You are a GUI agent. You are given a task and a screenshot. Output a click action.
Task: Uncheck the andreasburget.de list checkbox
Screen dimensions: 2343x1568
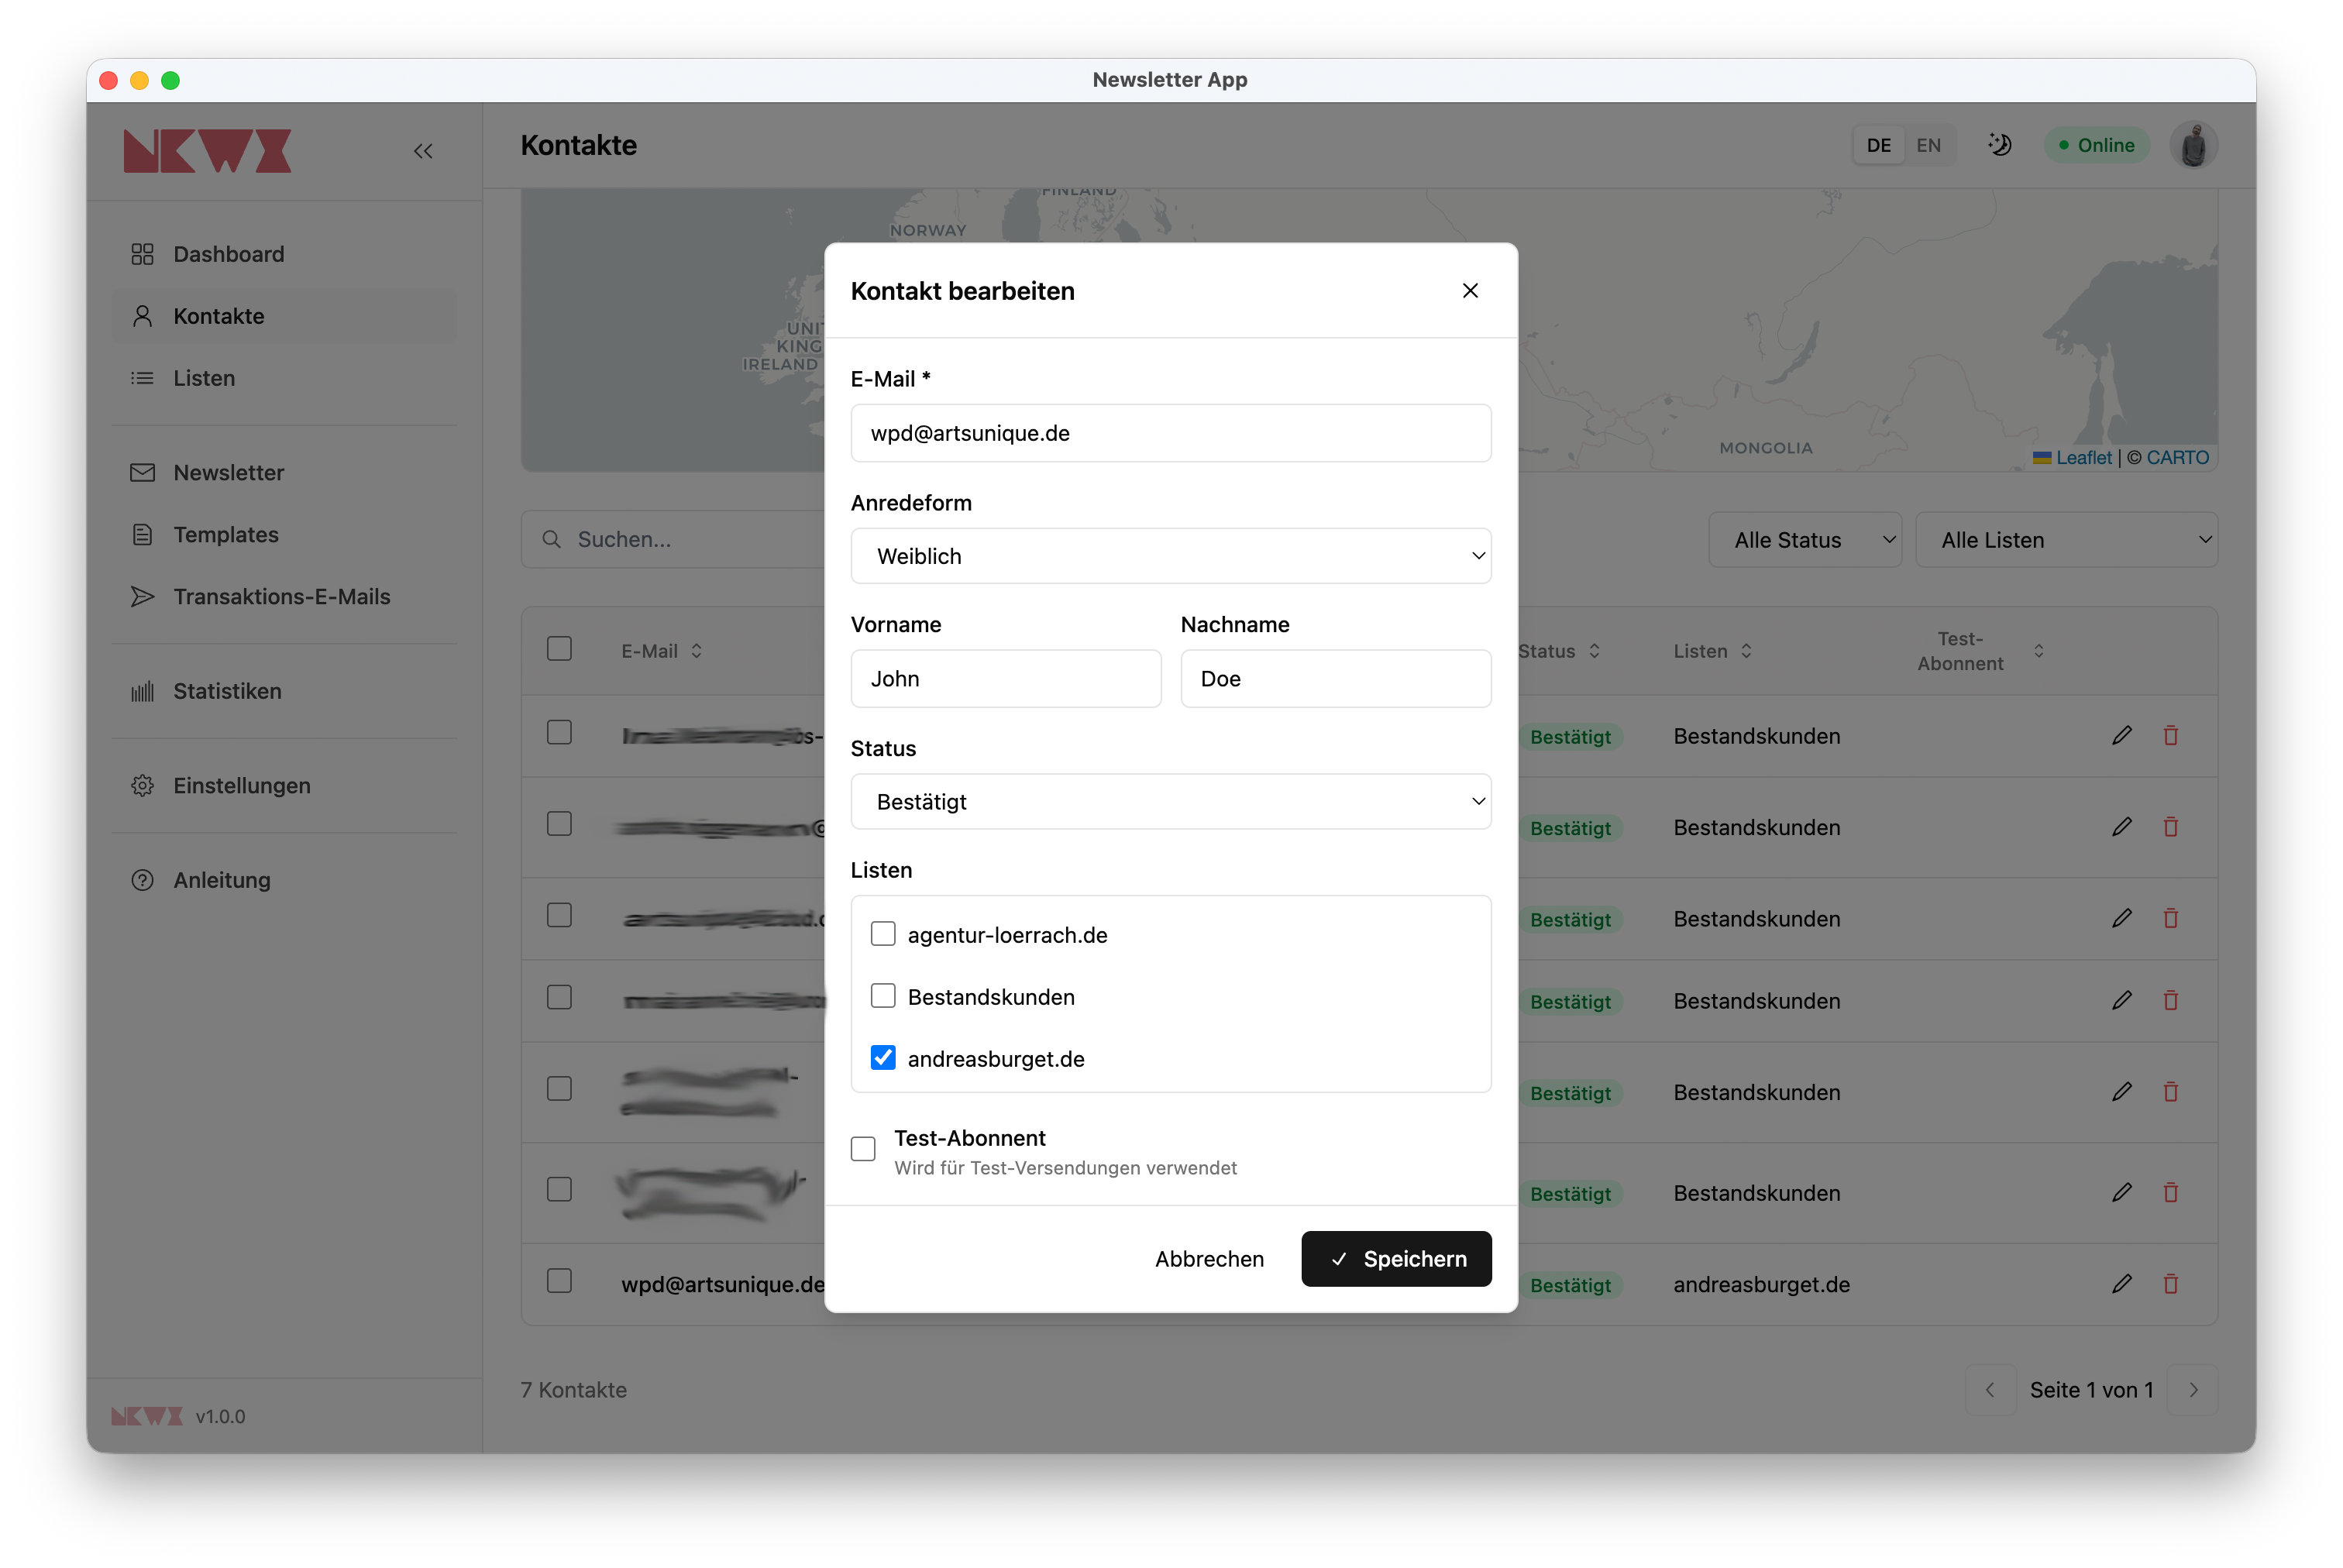click(x=883, y=1058)
